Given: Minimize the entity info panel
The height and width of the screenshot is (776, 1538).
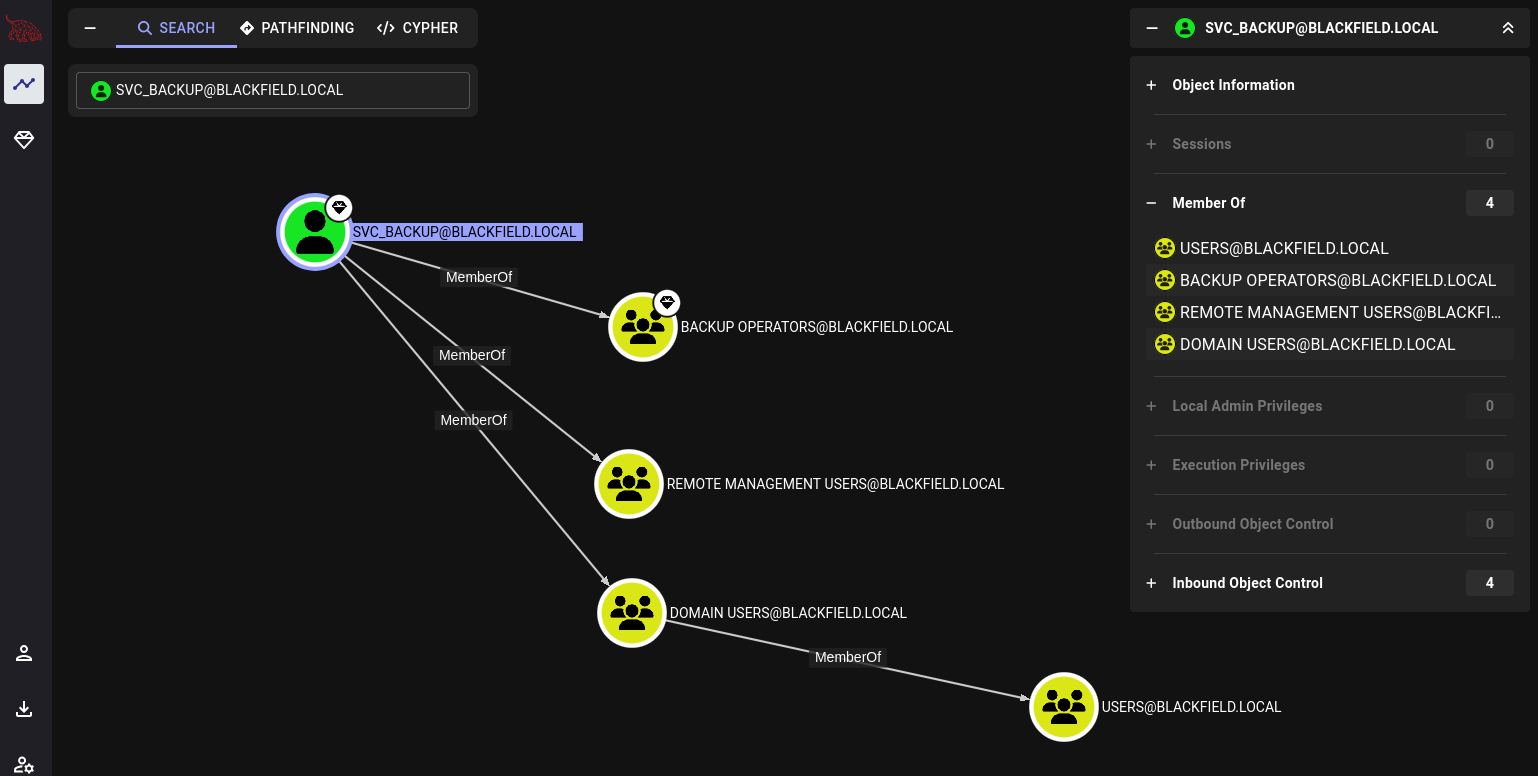Looking at the screenshot, I should point(1152,28).
